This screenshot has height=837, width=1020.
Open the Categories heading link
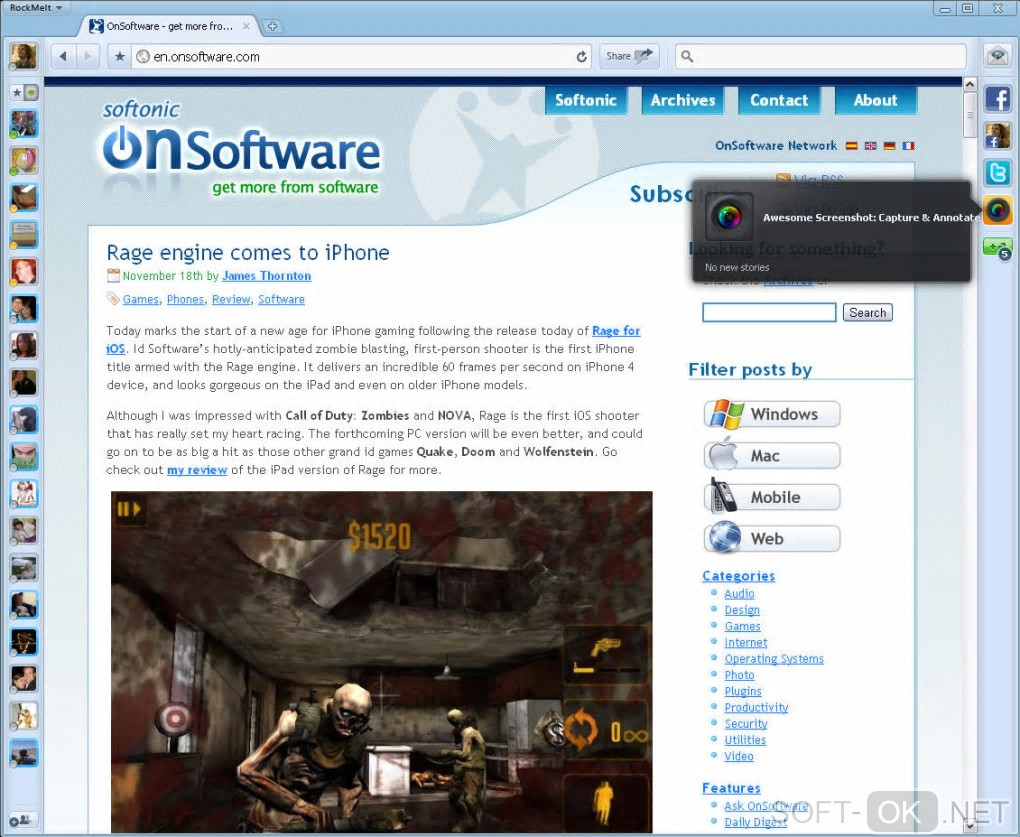[x=738, y=576]
